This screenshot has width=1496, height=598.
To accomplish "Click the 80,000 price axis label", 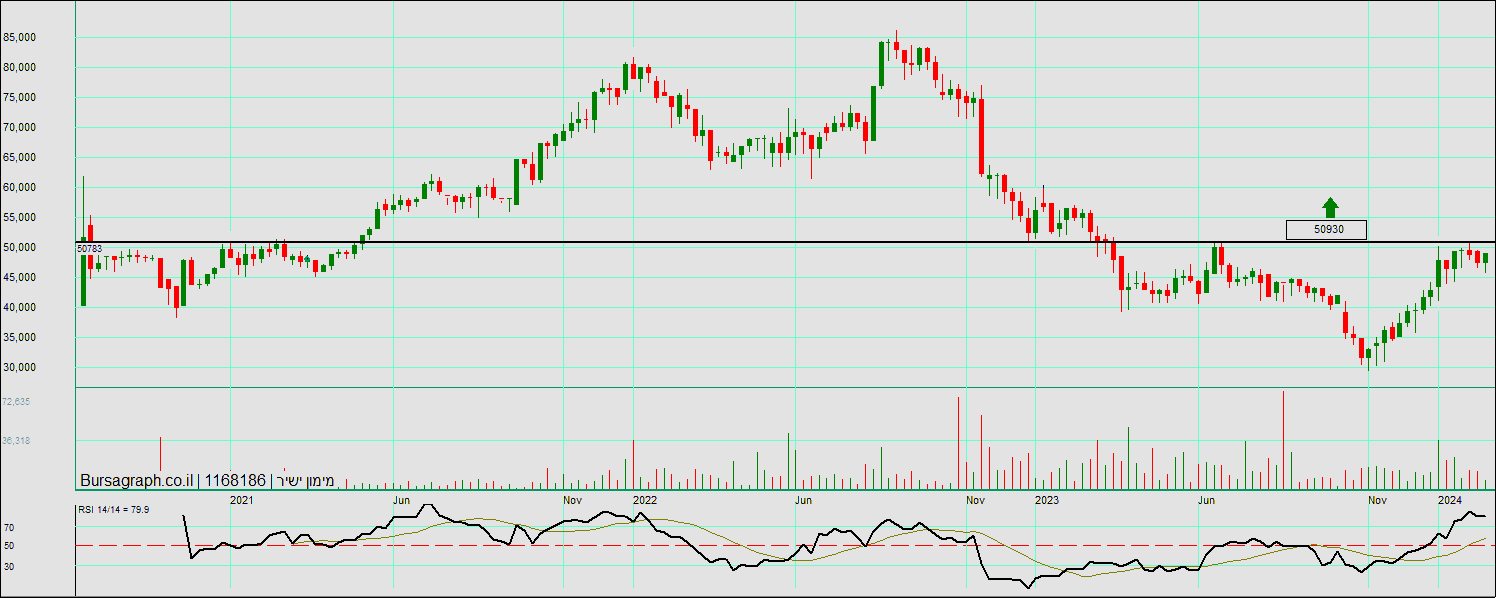I will (20, 67).
